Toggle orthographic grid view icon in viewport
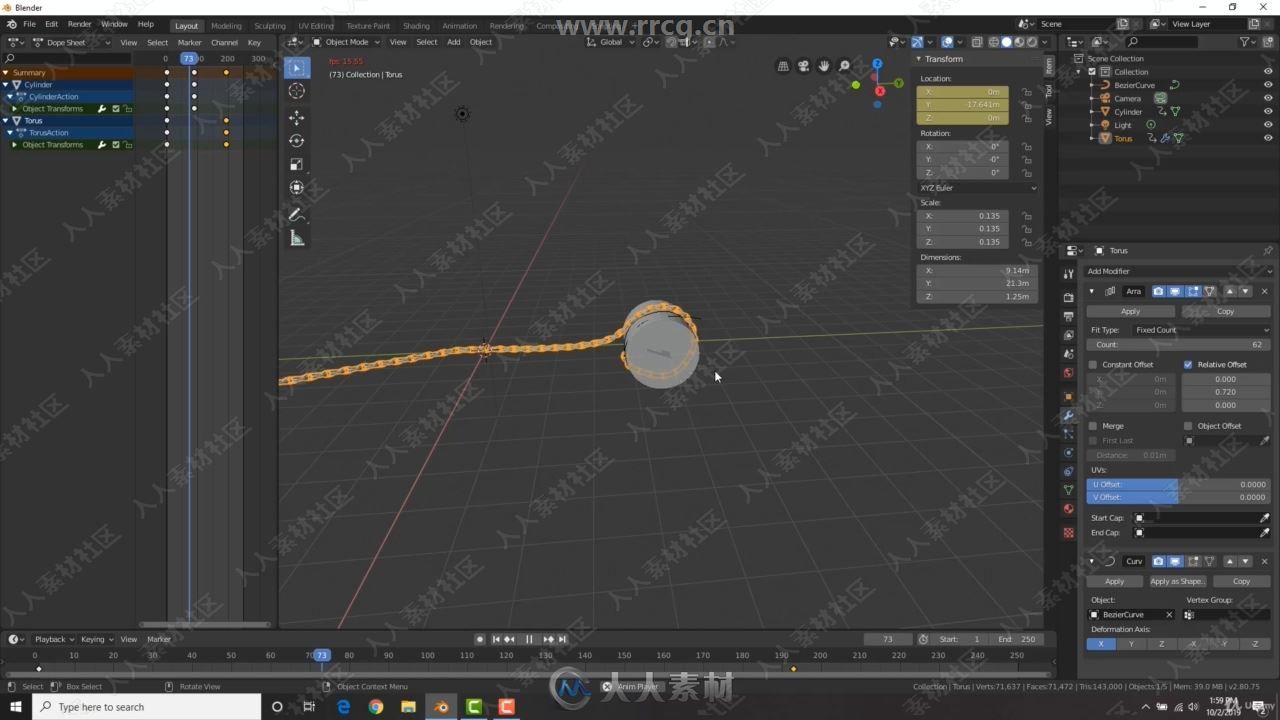Image resolution: width=1280 pixels, height=720 pixels. 783,66
